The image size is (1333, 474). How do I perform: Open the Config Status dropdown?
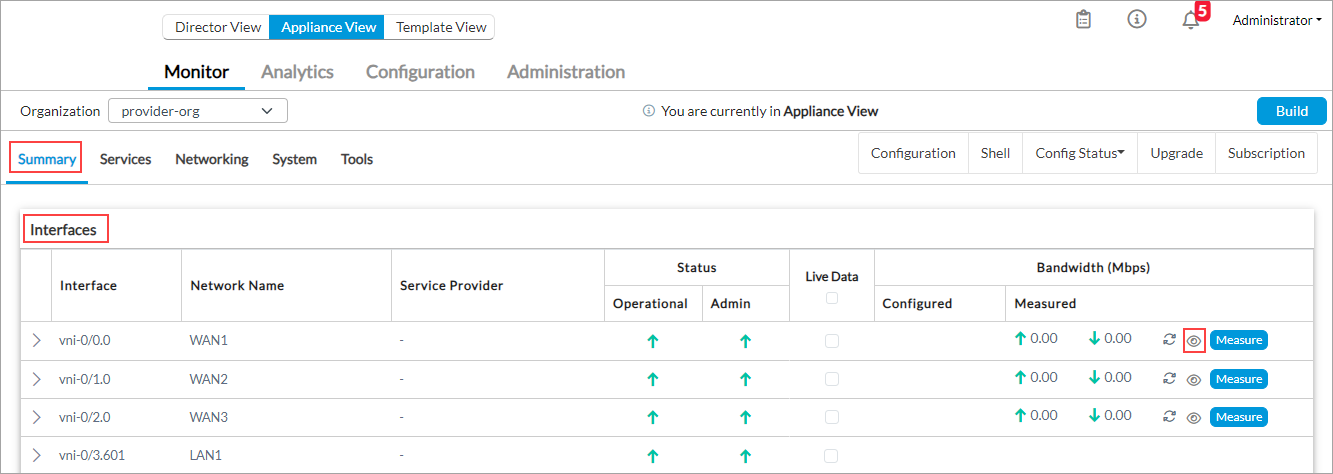[x=1079, y=153]
